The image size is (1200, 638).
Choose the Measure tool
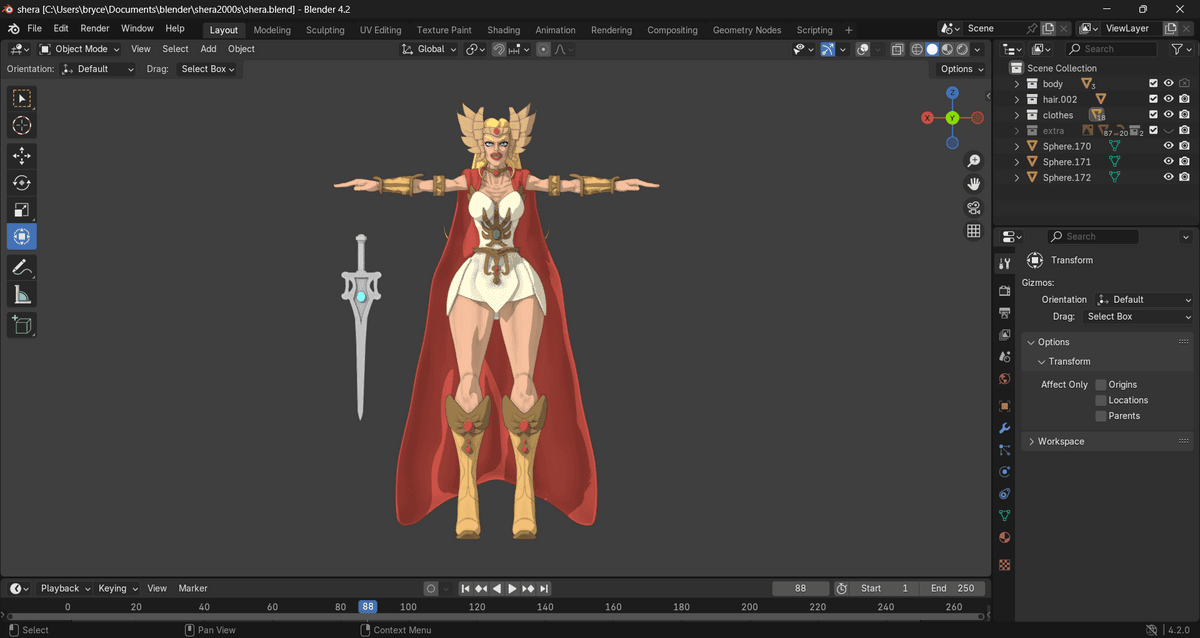point(22,294)
